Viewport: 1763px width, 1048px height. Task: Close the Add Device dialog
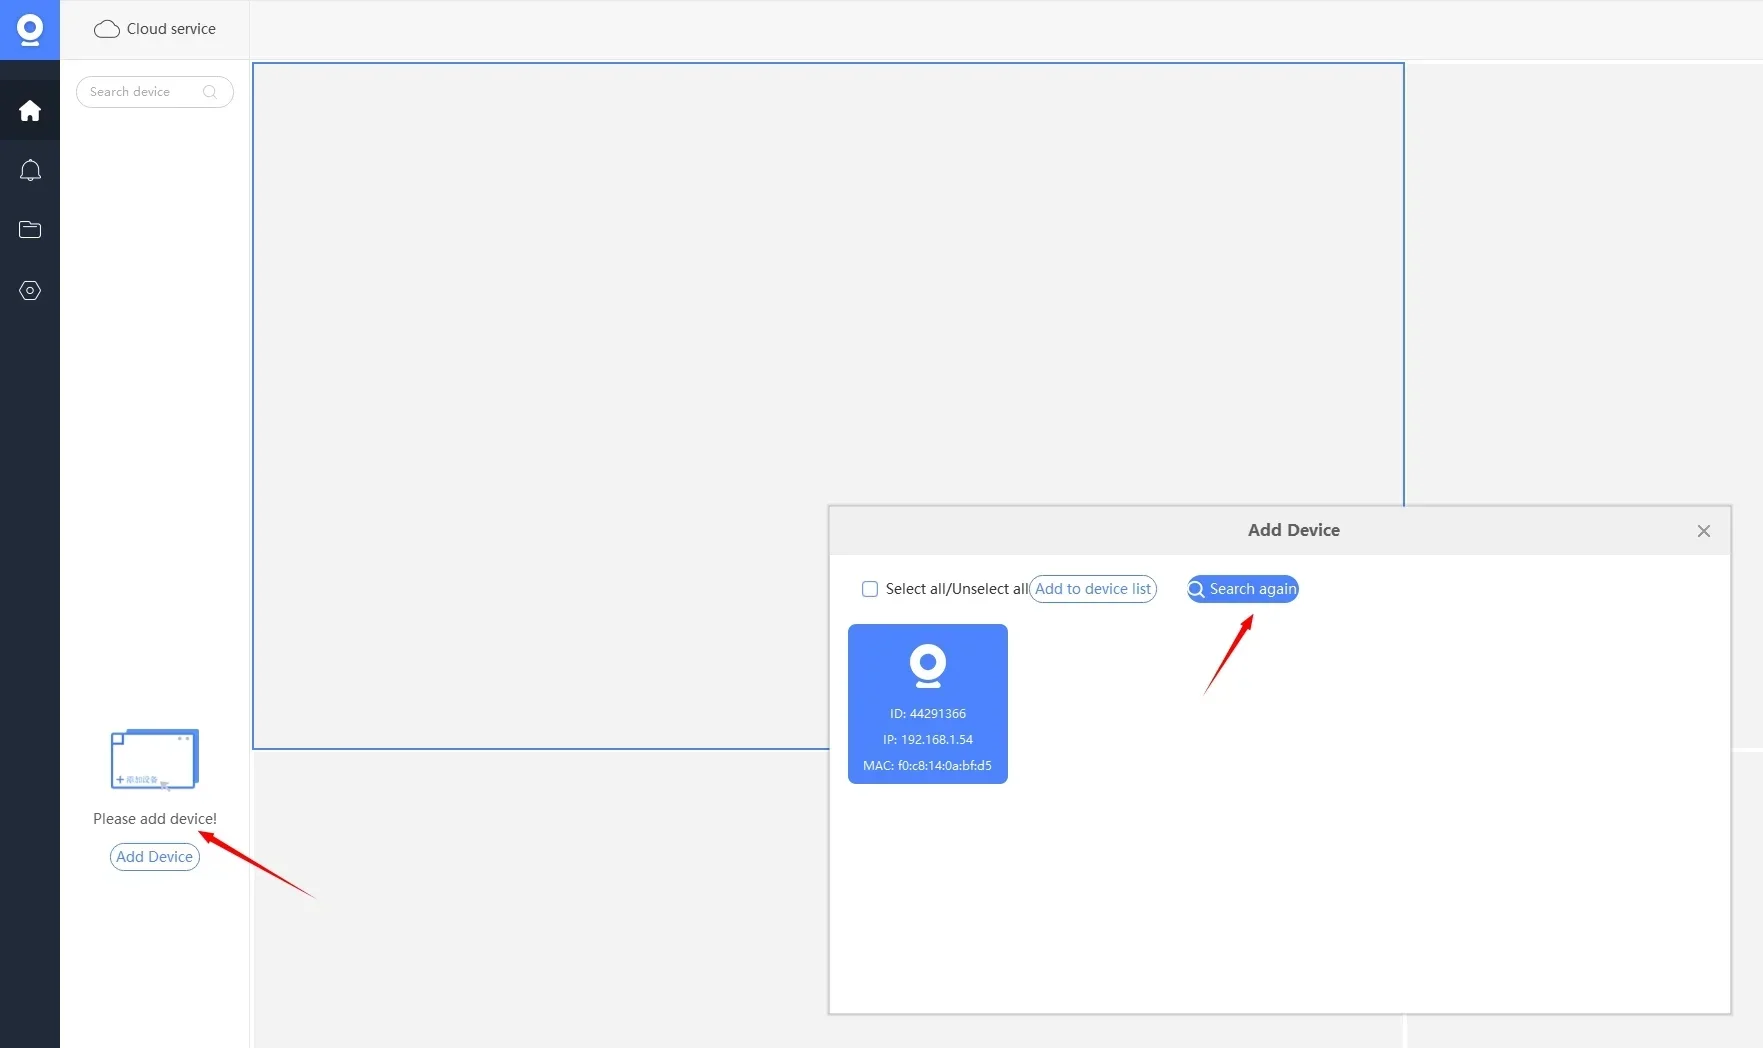1703,531
